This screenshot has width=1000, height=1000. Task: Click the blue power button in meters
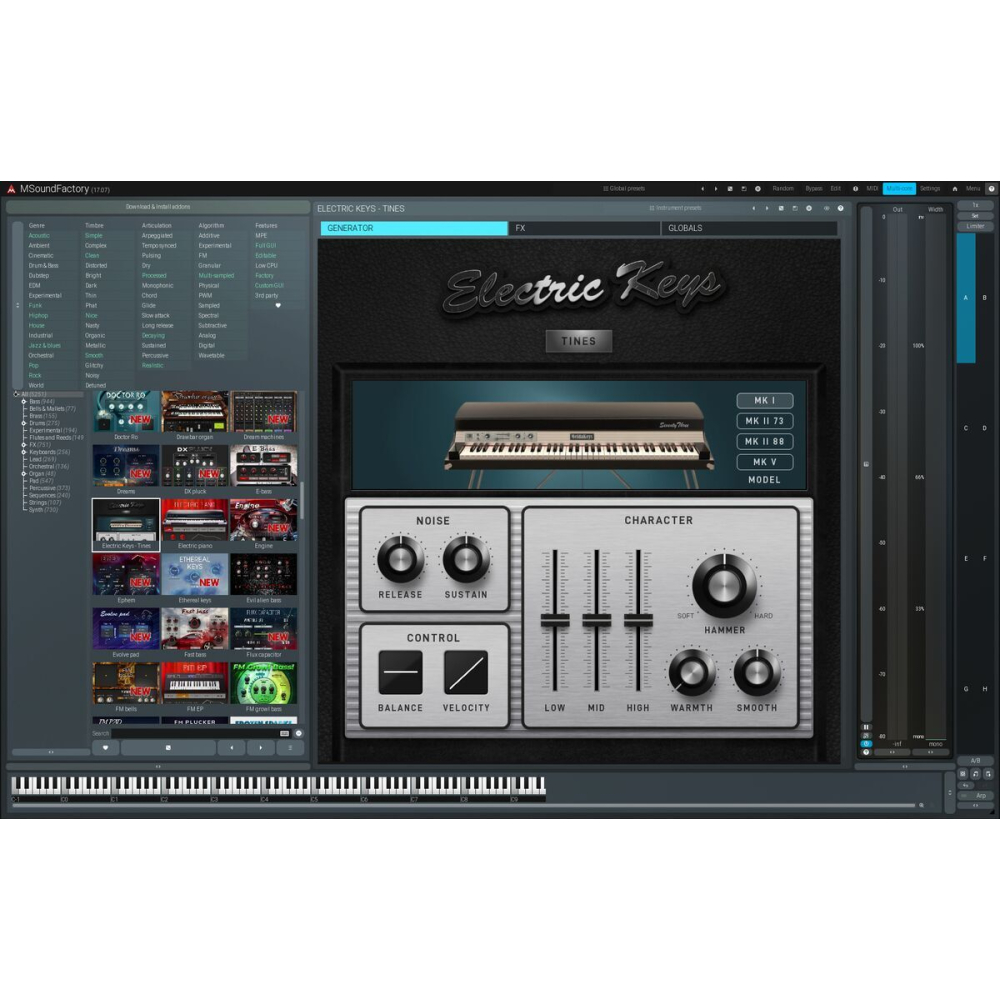(x=866, y=744)
